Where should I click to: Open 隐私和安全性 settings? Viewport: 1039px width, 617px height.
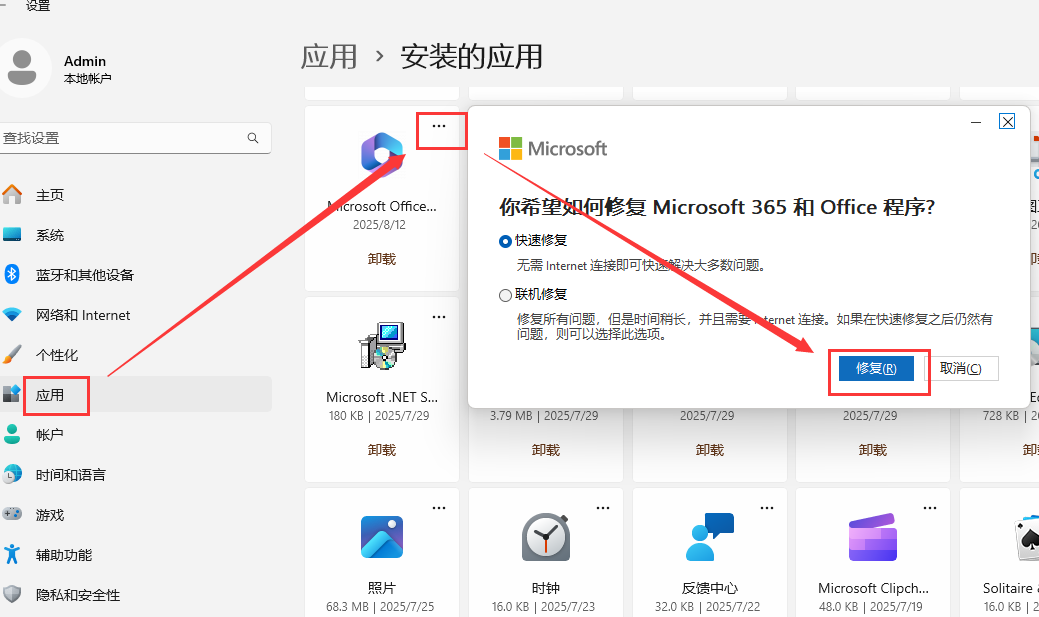pos(78,595)
